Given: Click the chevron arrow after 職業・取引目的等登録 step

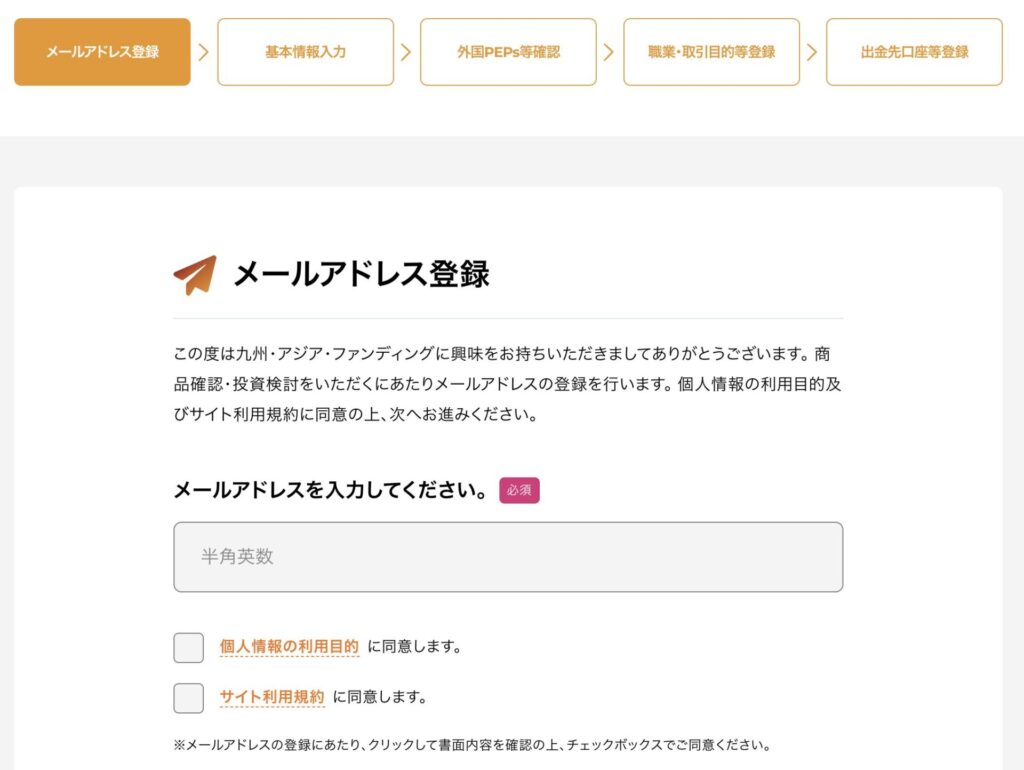Looking at the screenshot, I should [x=812, y=52].
